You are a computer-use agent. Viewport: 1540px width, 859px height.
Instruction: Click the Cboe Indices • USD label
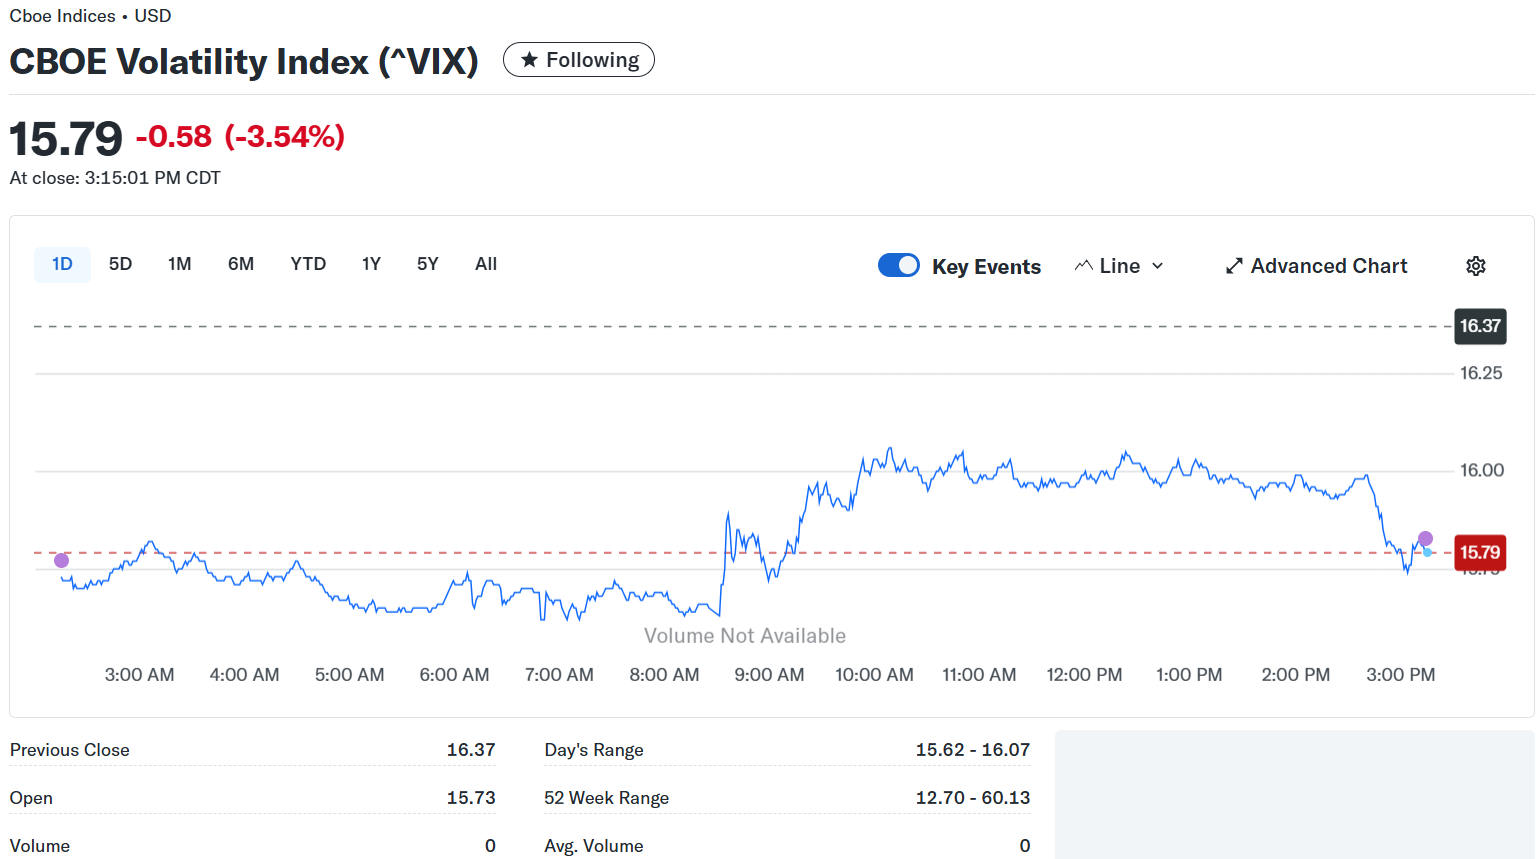[90, 16]
